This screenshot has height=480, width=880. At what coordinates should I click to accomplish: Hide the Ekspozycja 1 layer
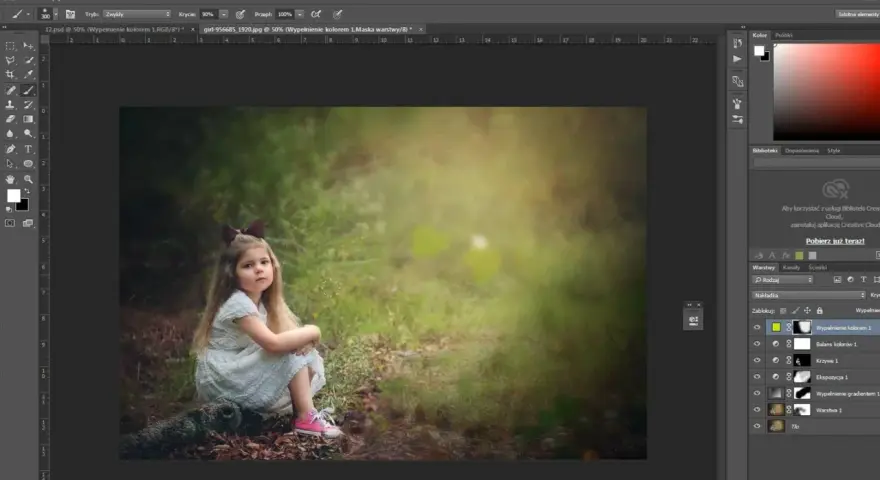[757, 377]
